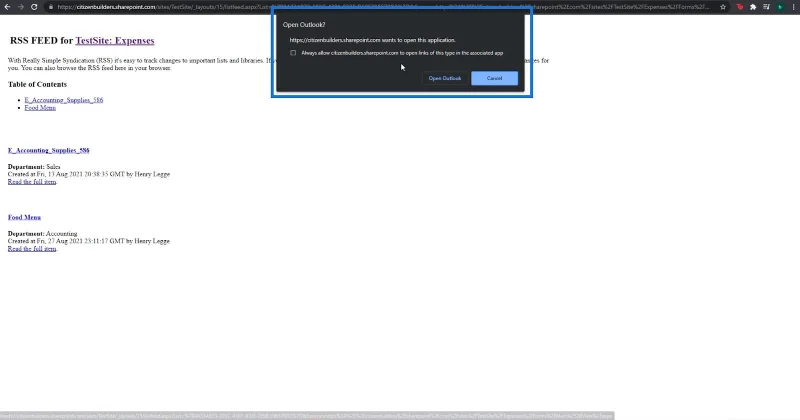
Task: Bookmark this page with star icon
Action: (x=723, y=7)
